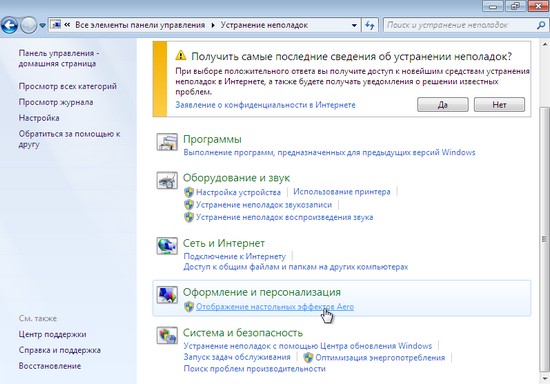
Task: Click the Оформление и персонализация category icon
Action: coord(167,295)
